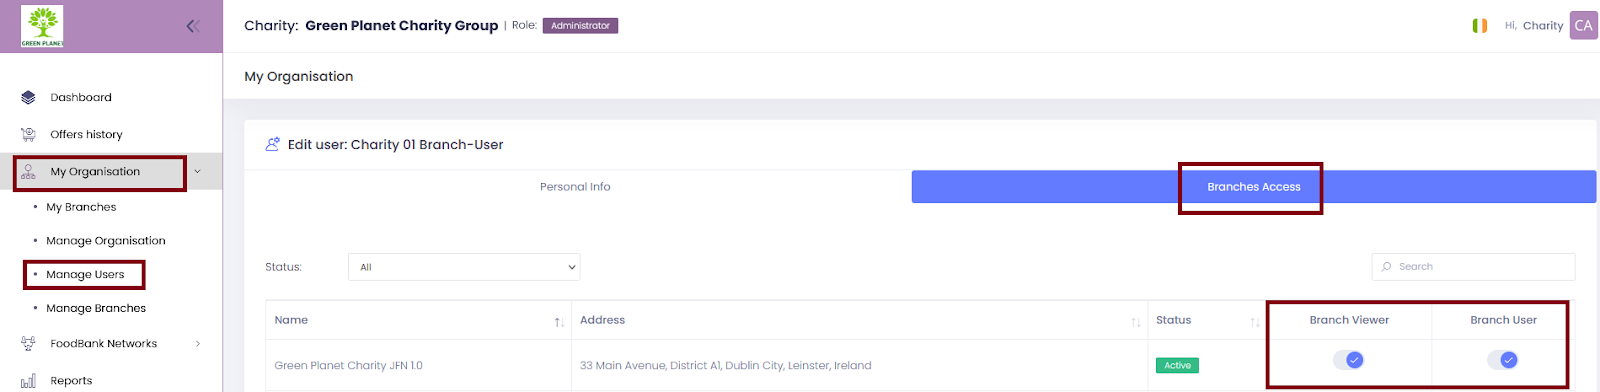Open Manage Users in sidebar
The width and height of the screenshot is (1600, 392).
pyautogui.click(x=85, y=274)
